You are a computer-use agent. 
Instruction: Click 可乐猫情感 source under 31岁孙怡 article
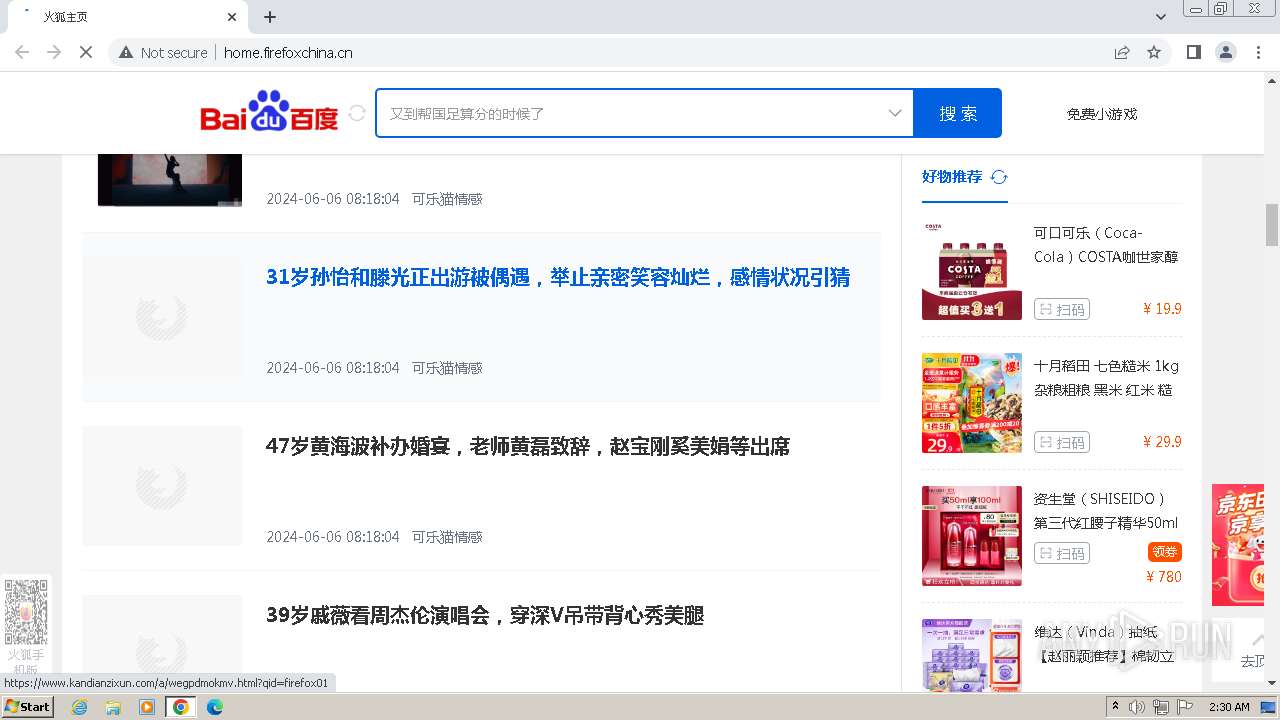(447, 368)
